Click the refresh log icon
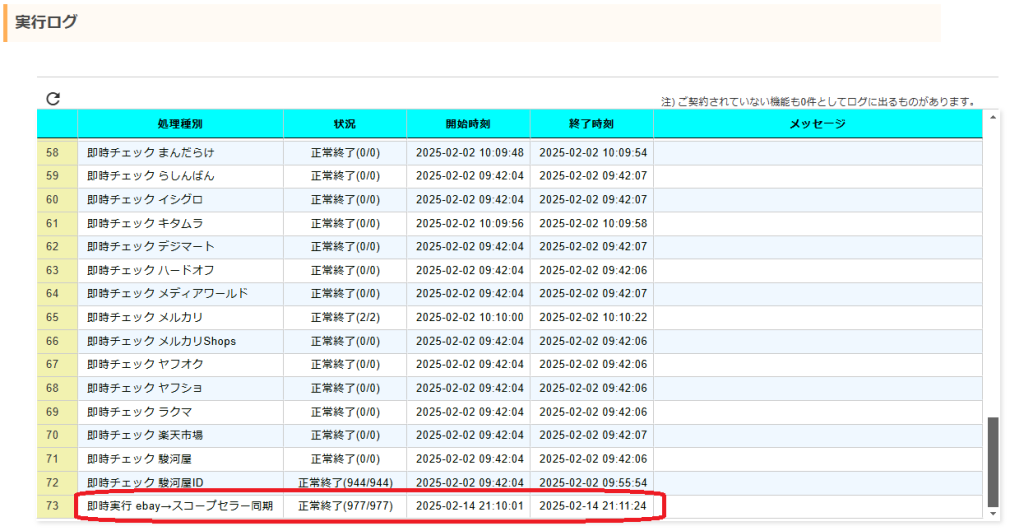The height and width of the screenshot is (531, 1024). tap(53, 99)
